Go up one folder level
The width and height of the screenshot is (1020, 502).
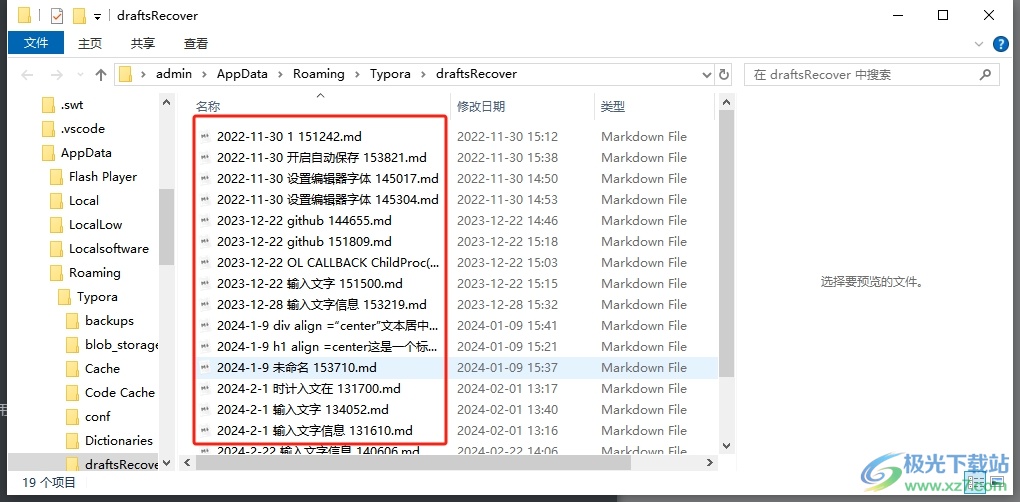pos(101,75)
